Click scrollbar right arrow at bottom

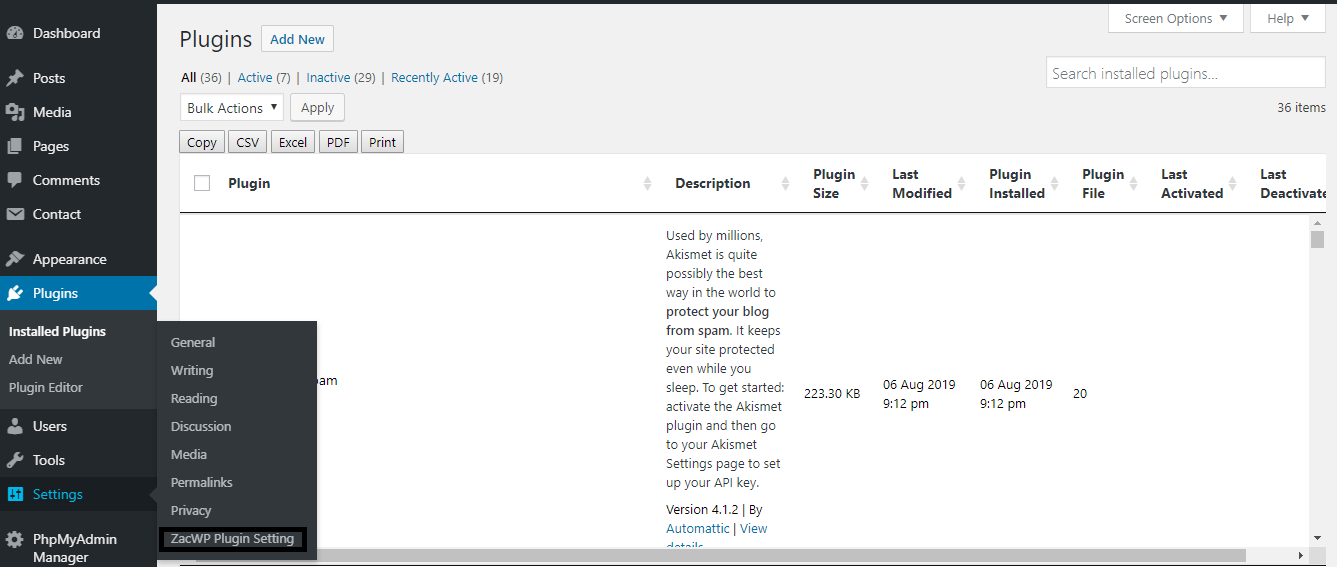(x=1301, y=555)
